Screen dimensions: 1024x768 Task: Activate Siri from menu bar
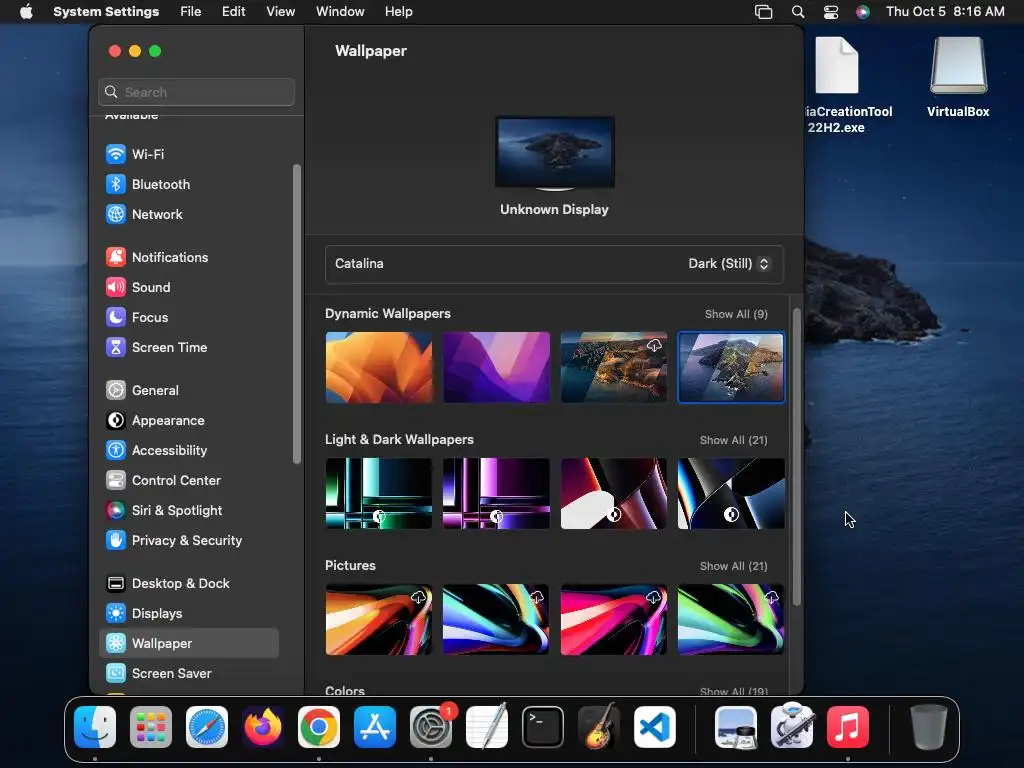(863, 12)
